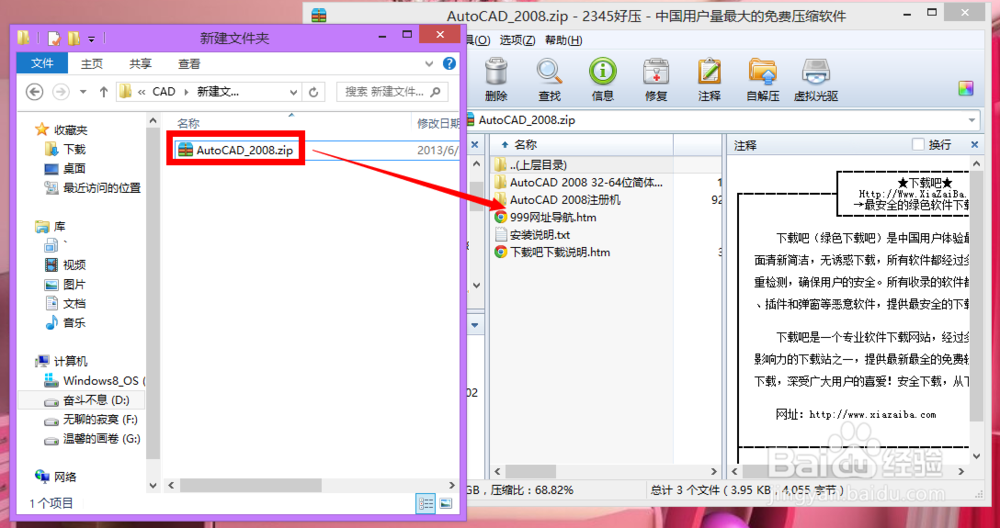Sort by 名称 column header in 2345好压

click(x=525, y=145)
